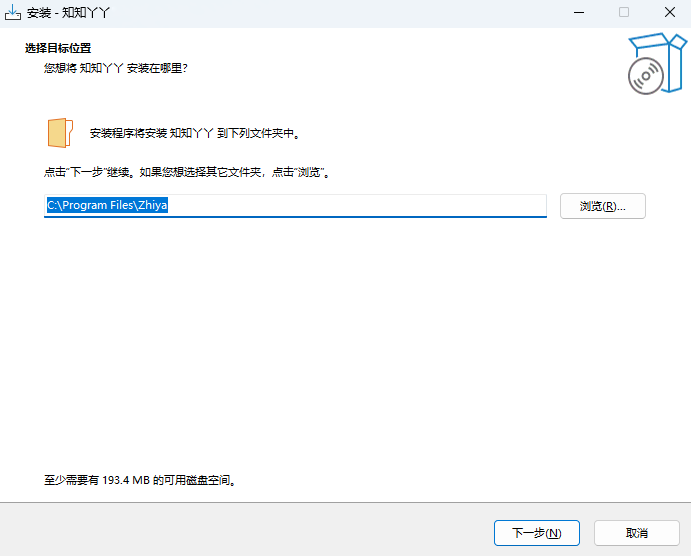Click the yellow folder icon
This screenshot has width=691, height=556.
pyautogui.click(x=60, y=132)
